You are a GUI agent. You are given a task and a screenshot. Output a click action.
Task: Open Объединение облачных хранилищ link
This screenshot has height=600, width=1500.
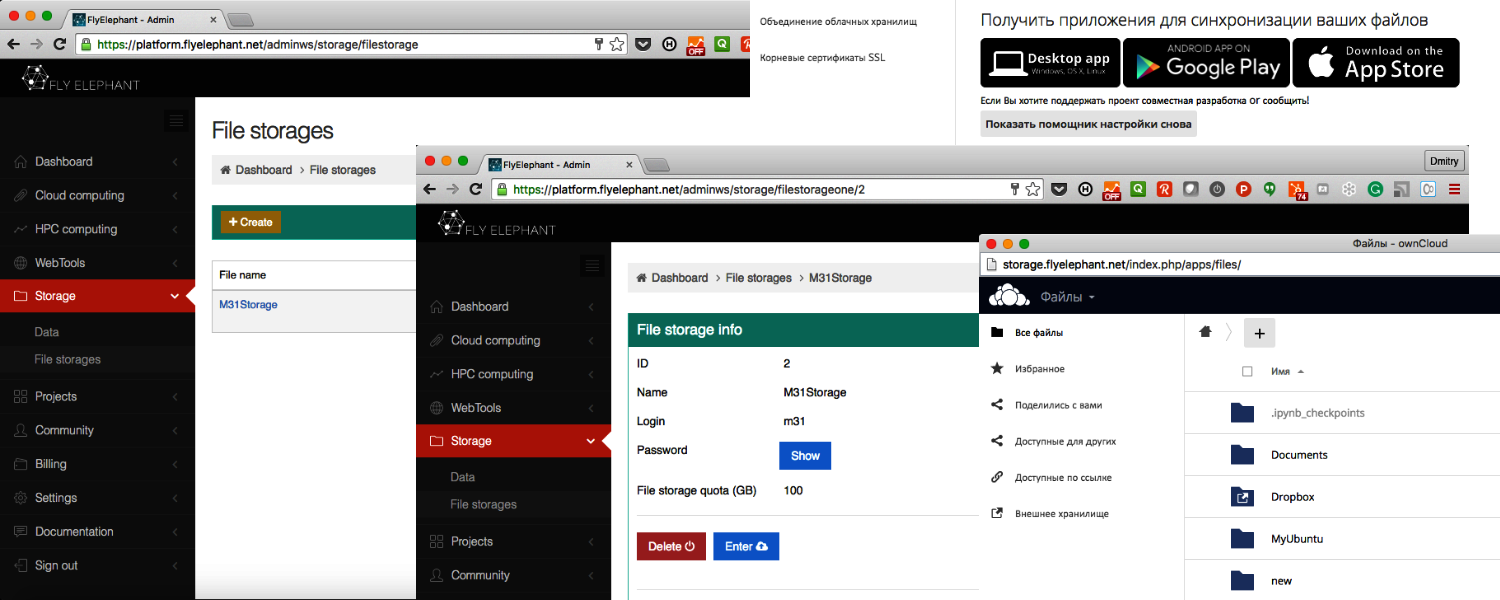coord(838,21)
